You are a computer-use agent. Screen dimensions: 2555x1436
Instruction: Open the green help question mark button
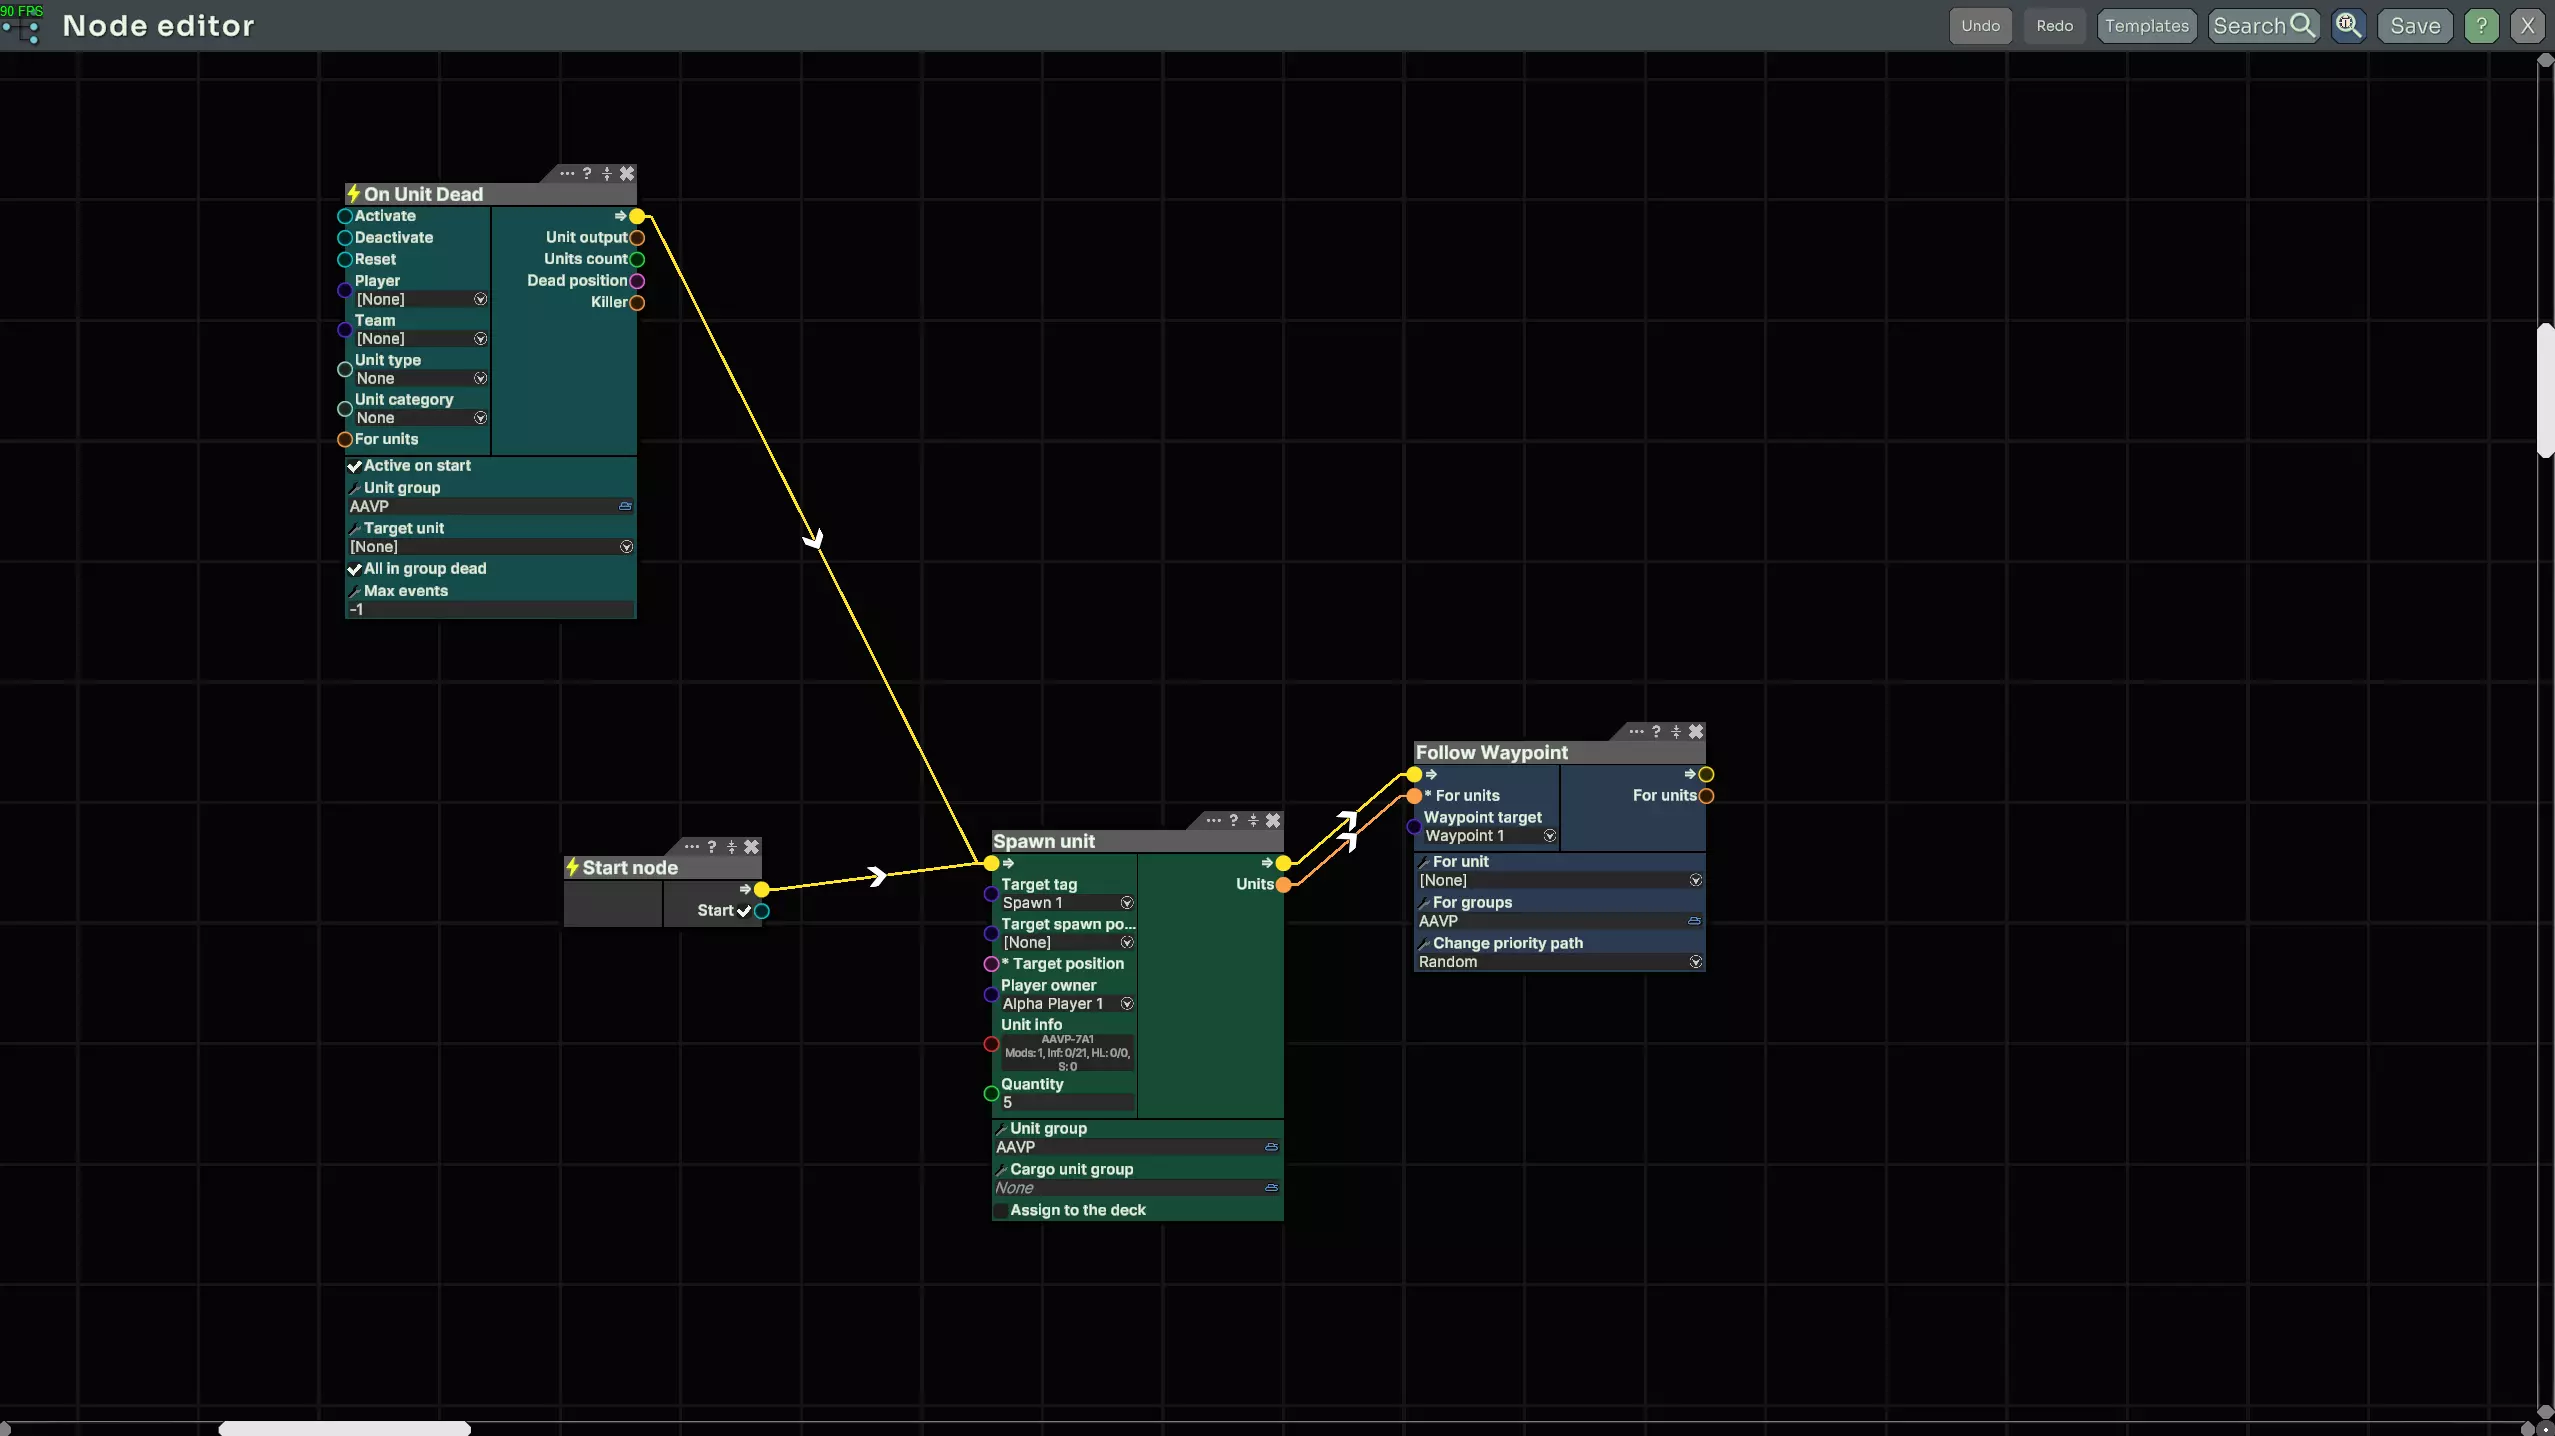(x=2481, y=26)
